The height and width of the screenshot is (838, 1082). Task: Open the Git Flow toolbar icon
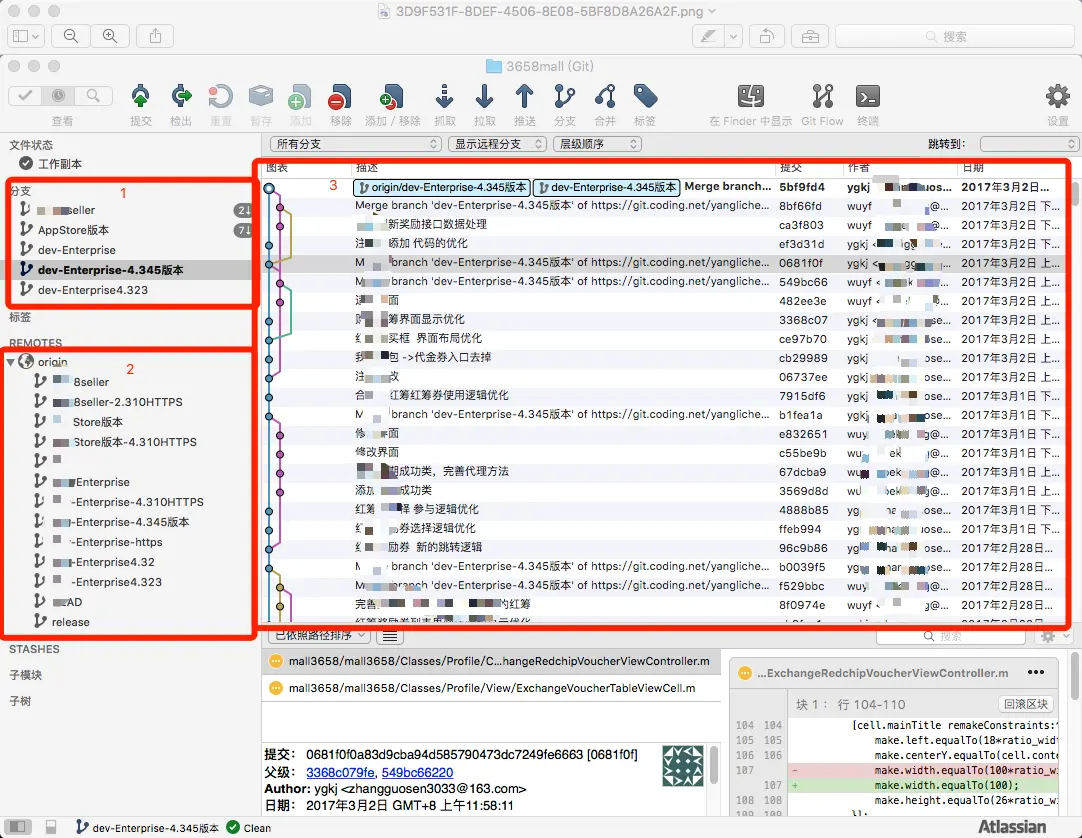823,97
